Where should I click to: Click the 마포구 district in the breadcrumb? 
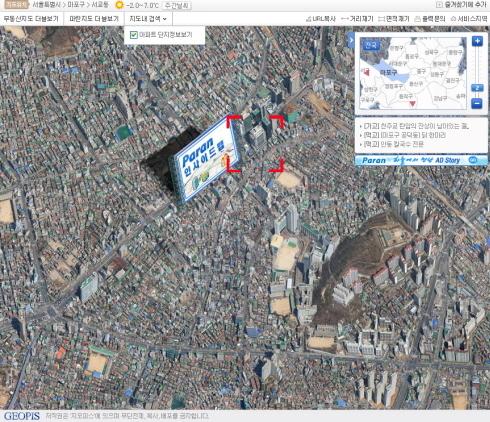pyautogui.click(x=76, y=5)
